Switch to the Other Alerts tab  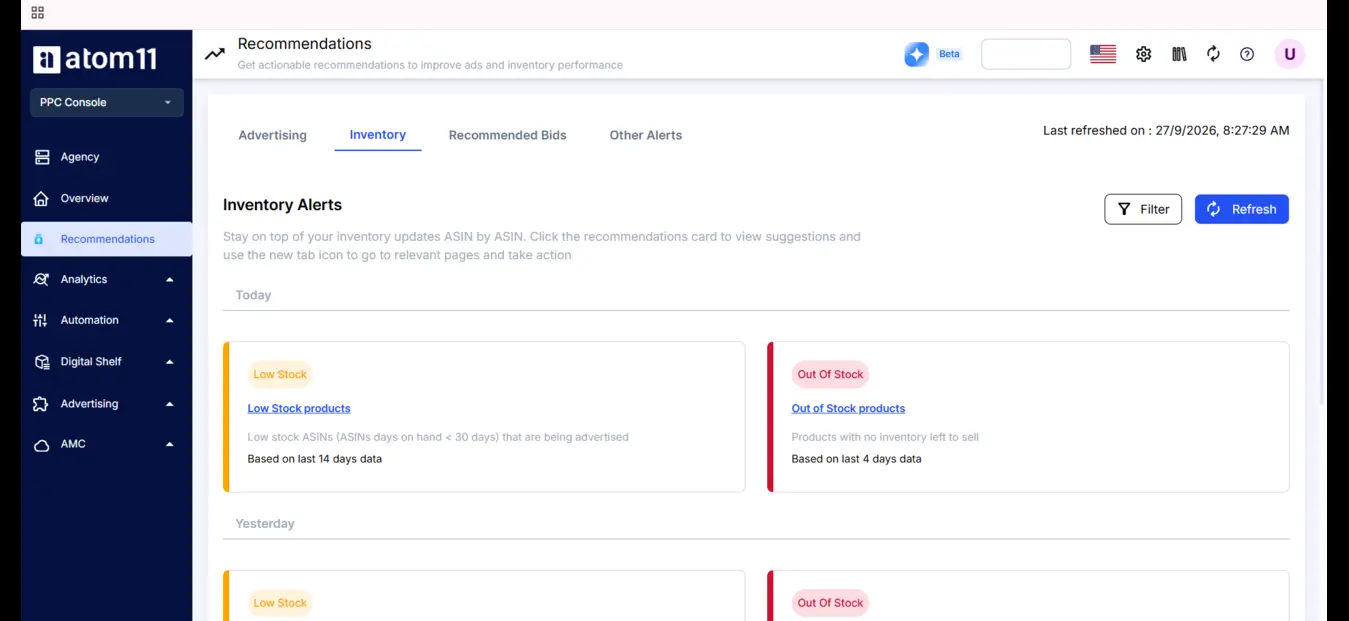[x=646, y=135]
